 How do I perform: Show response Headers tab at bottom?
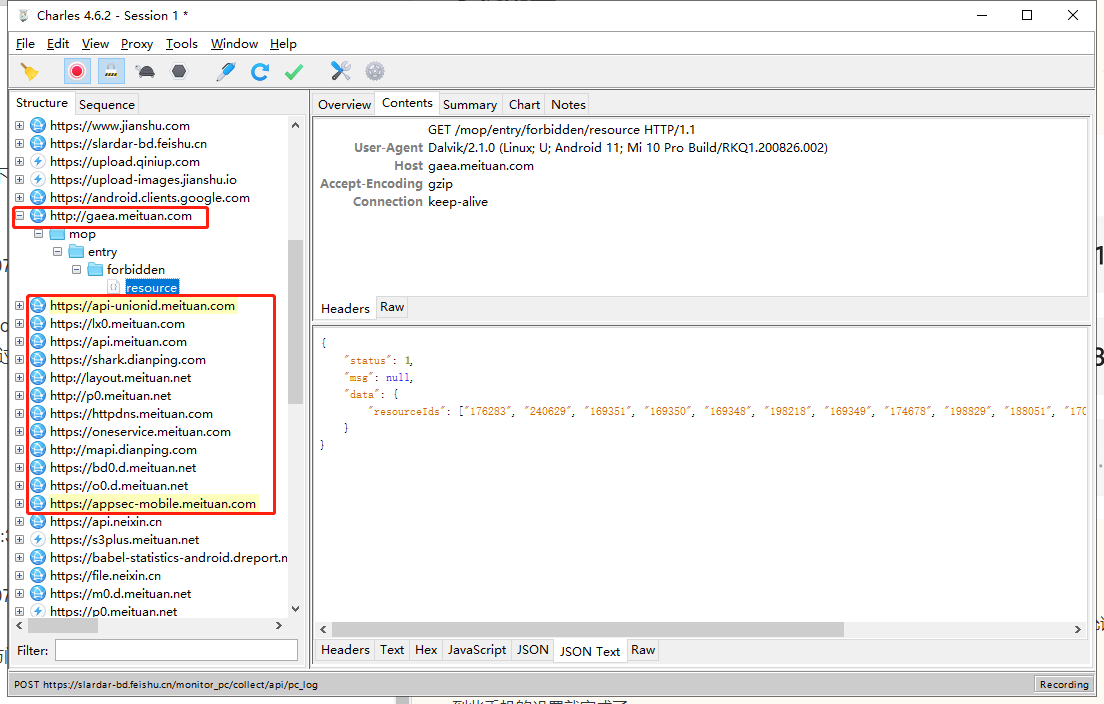(345, 650)
